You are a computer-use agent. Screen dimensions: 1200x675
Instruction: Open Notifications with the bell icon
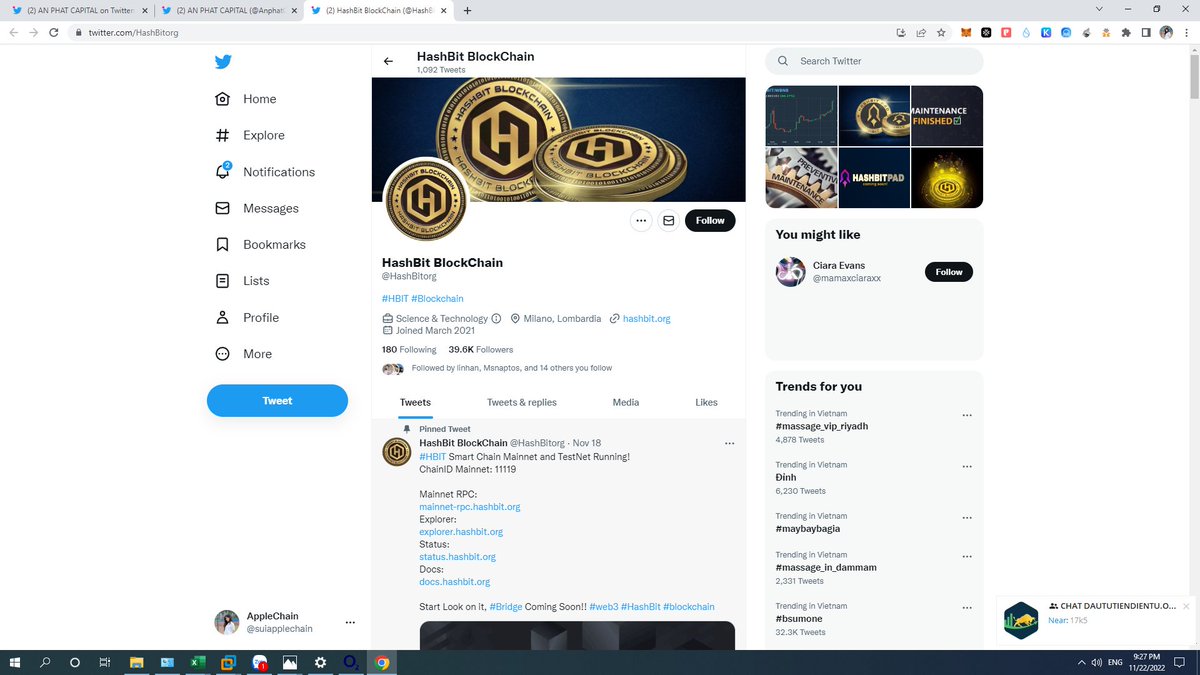[x=265, y=172]
